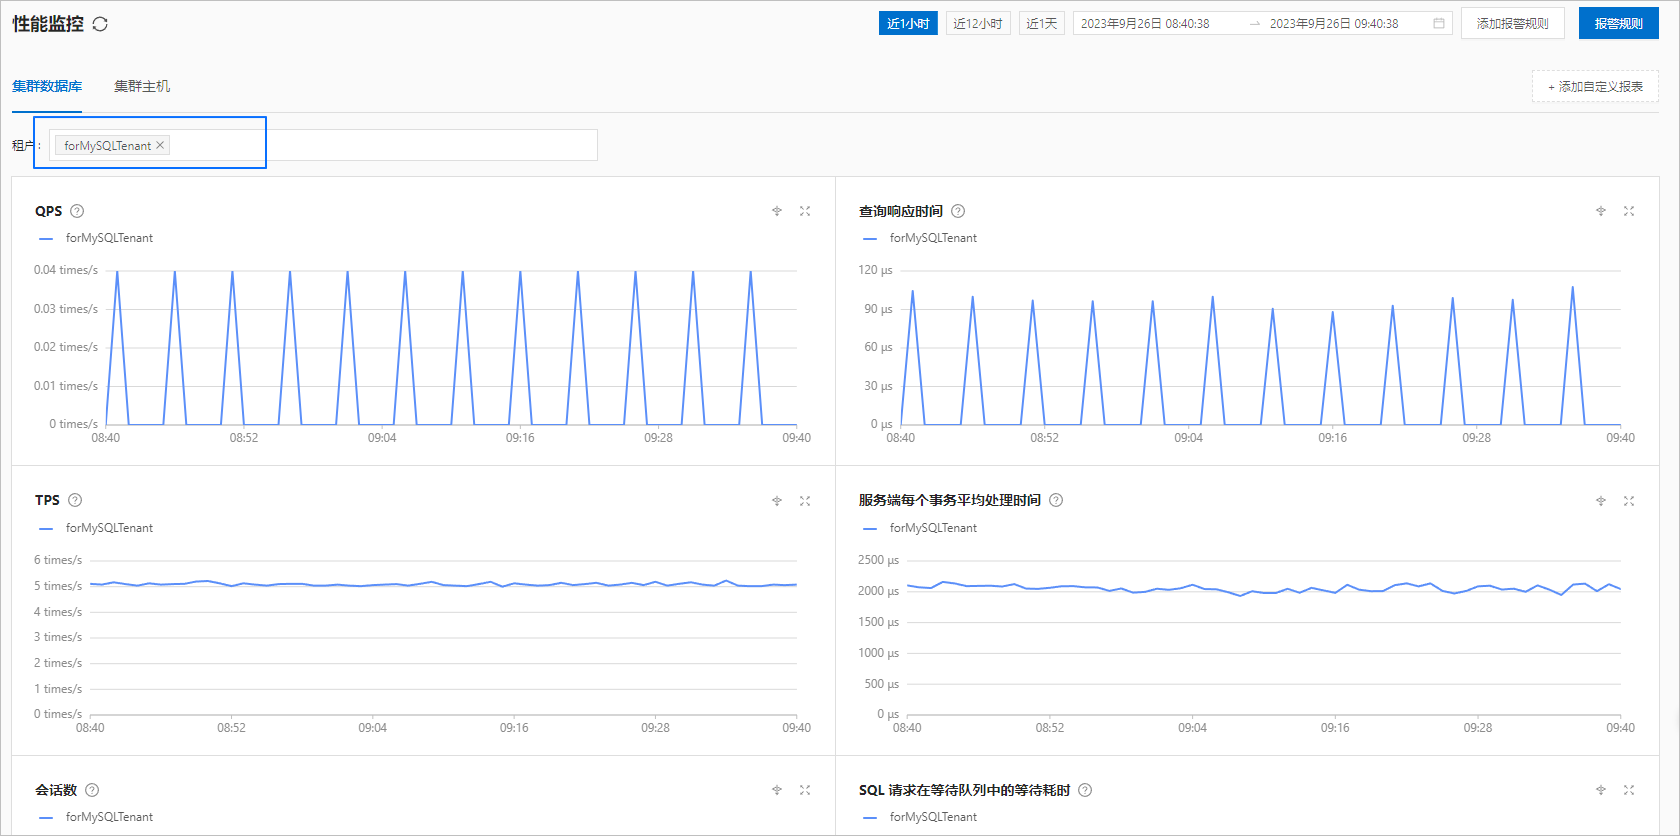This screenshot has width=1680, height=836.
Task: Toggle forMySQLTenant legend in 查询响应时间 chart
Action: (920, 238)
